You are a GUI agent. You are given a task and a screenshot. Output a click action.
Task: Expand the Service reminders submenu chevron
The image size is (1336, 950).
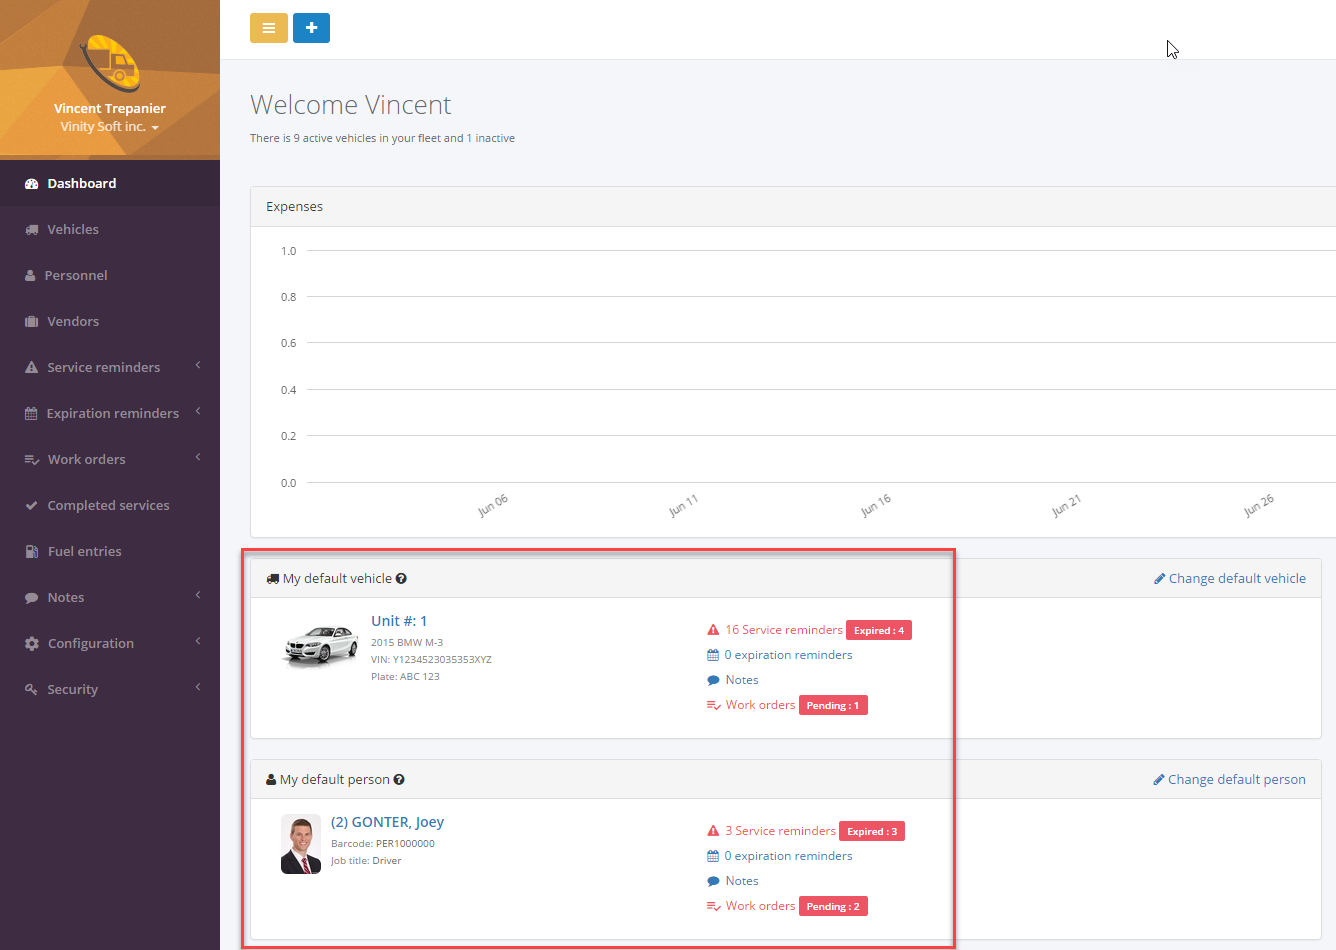click(198, 366)
